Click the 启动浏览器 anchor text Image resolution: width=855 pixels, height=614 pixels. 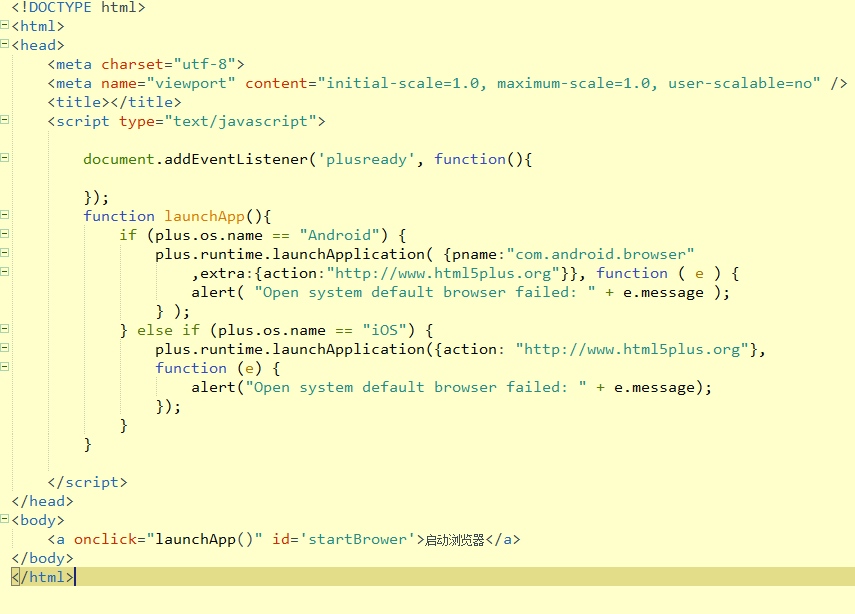(454, 540)
